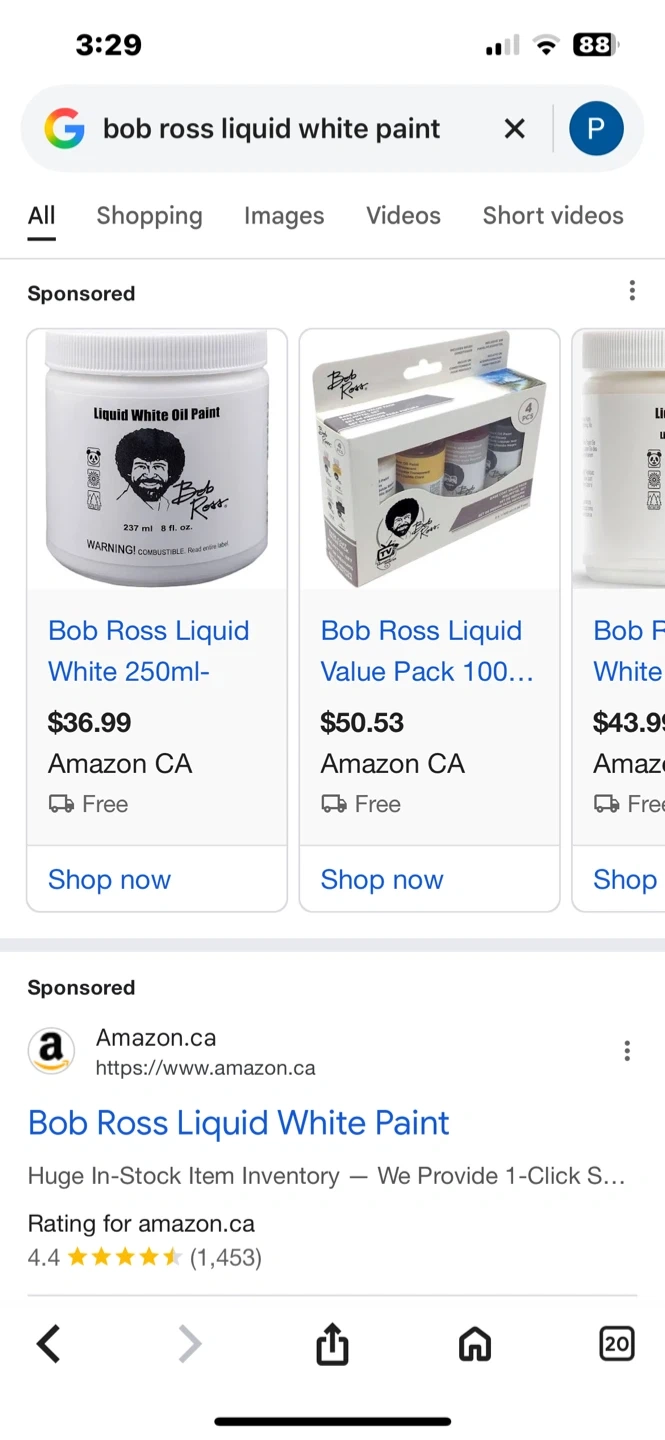Open the Amazon.ca ad three-dot options
Viewport: 665px width, 1440px height.
click(x=627, y=1051)
